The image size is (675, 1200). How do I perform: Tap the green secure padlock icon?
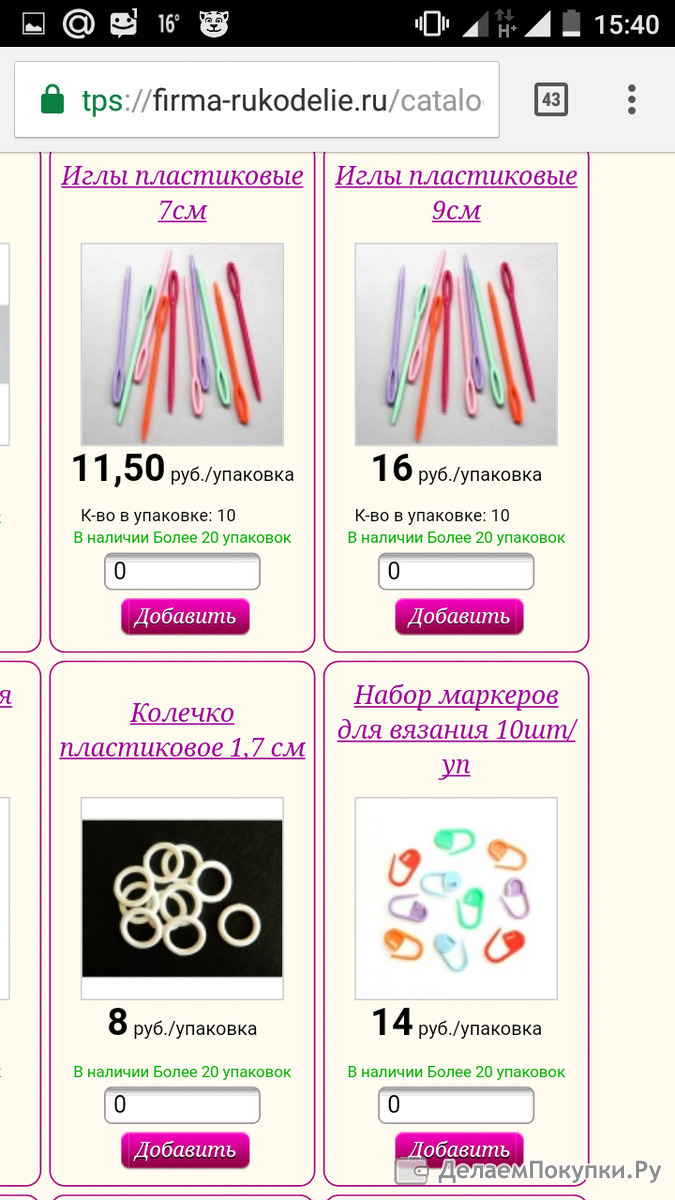51,99
